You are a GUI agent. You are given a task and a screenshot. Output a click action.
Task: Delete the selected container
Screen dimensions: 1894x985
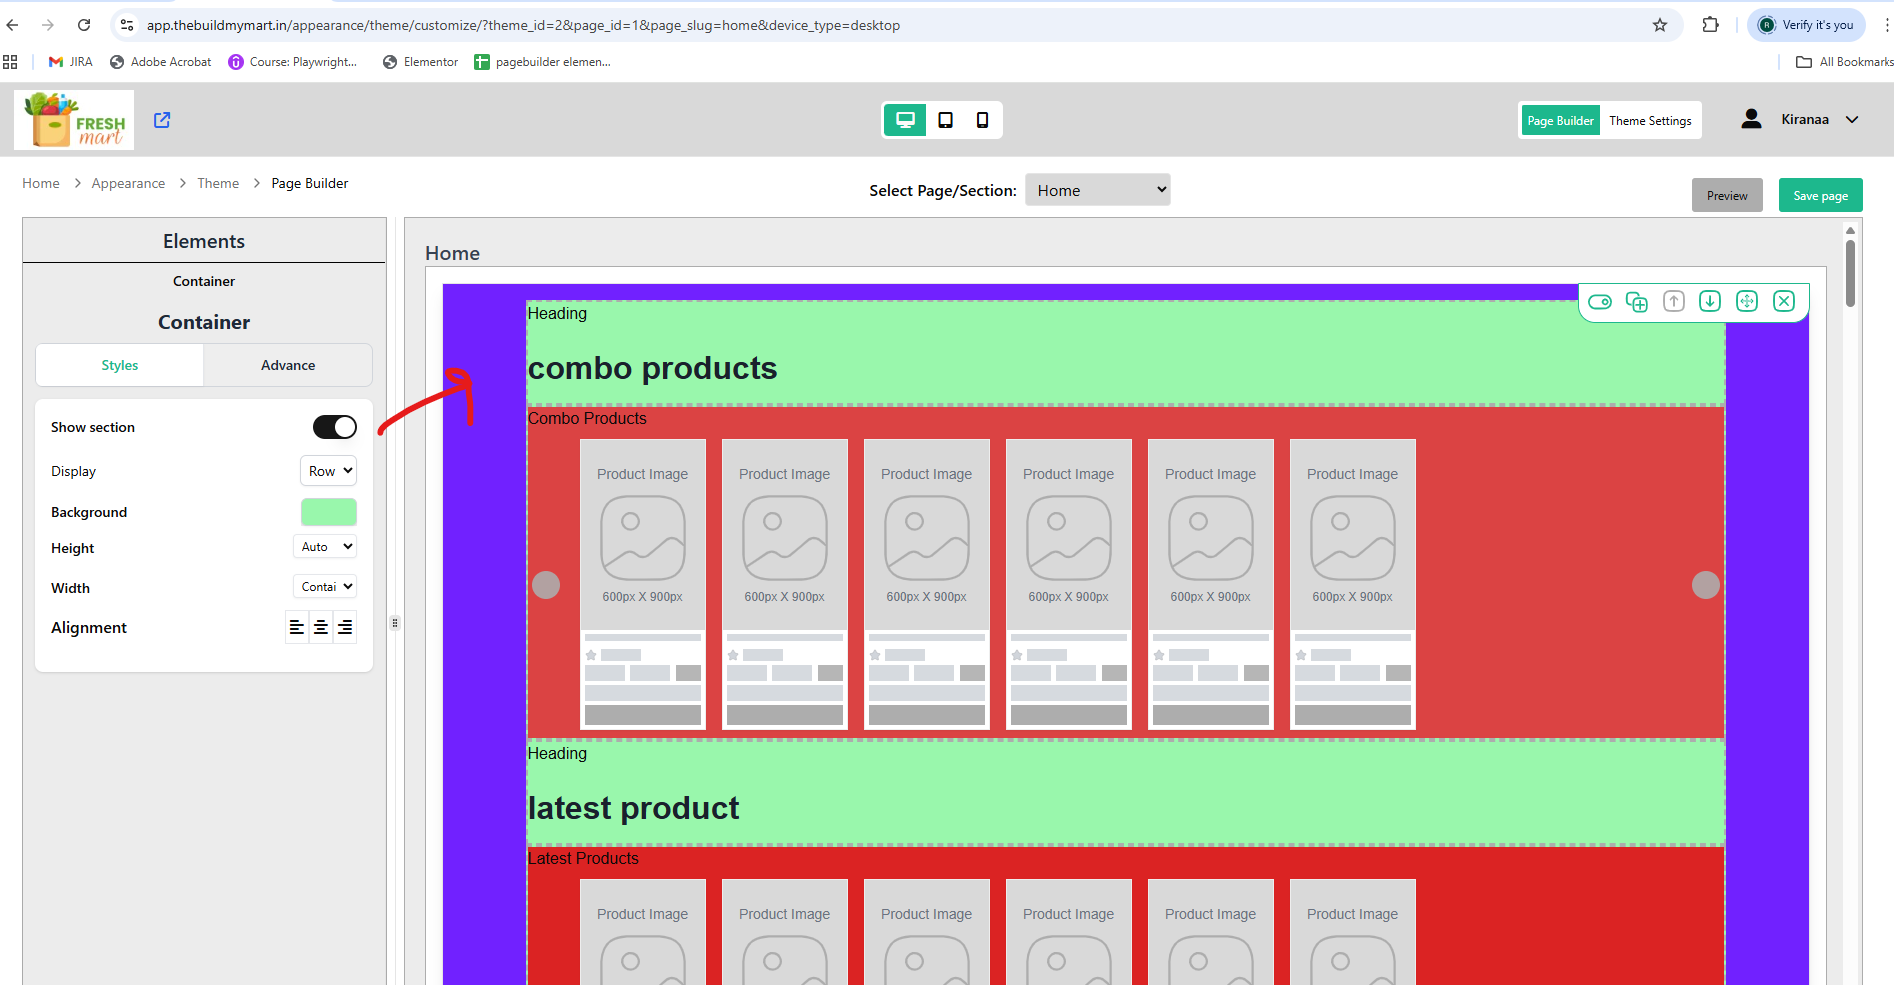click(x=1784, y=301)
